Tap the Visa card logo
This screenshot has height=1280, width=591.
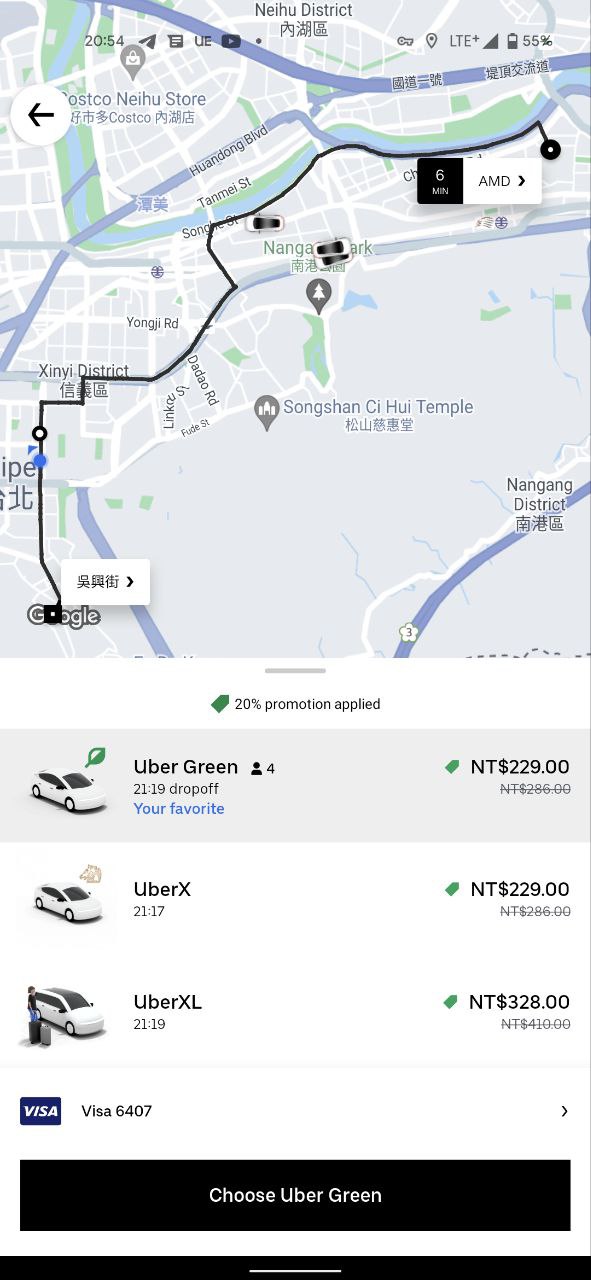(x=40, y=1111)
